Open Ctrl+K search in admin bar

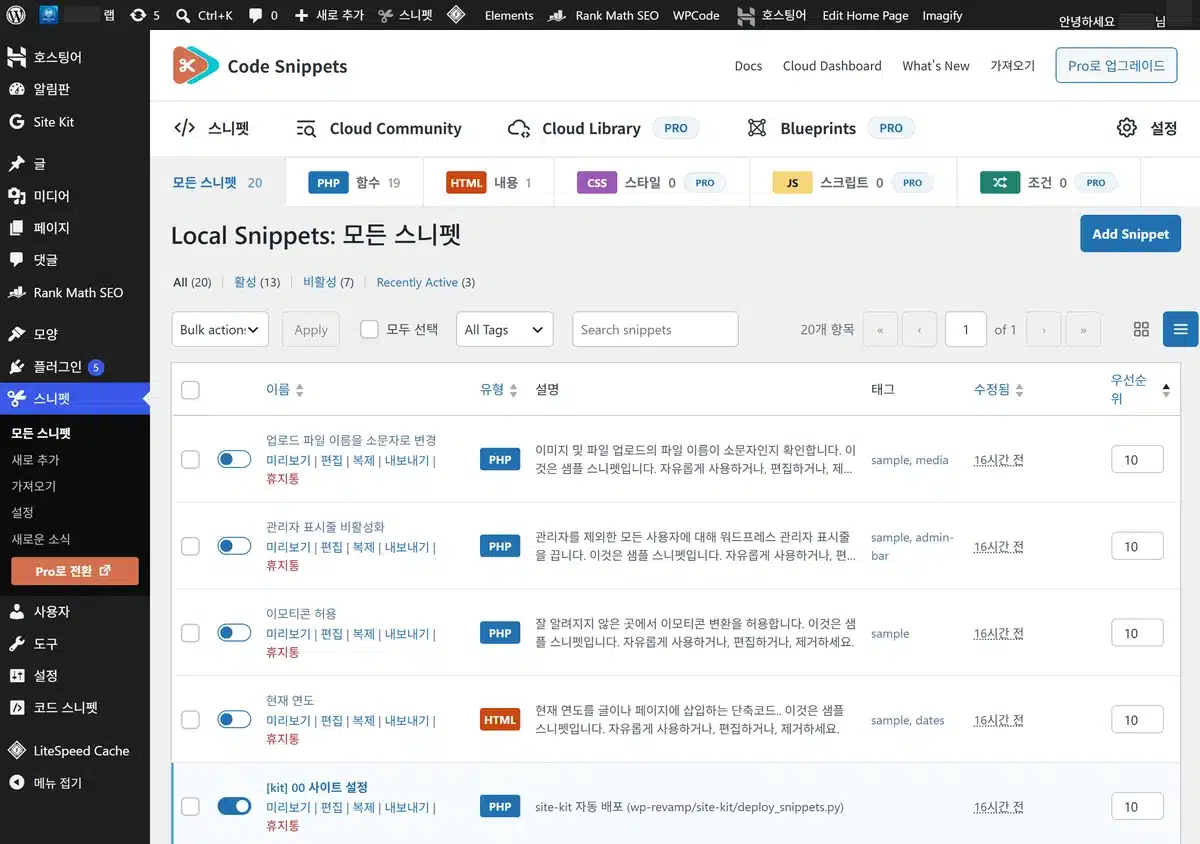click(x=203, y=15)
